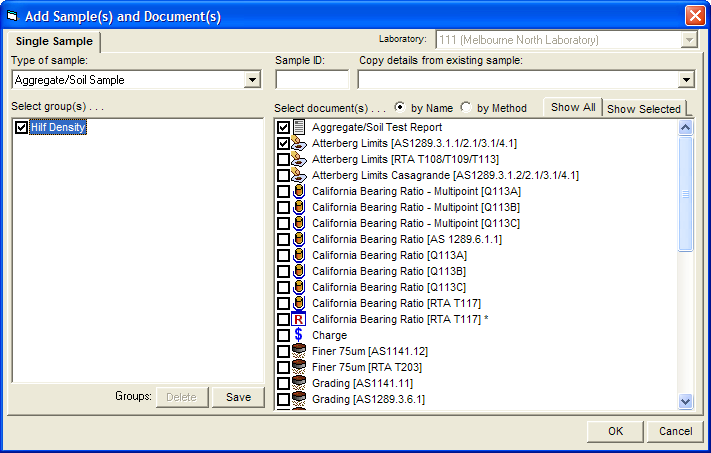
Task: Click the red R icon for California Bearing Ratio [RTA T117] *
Action: (x=299, y=319)
